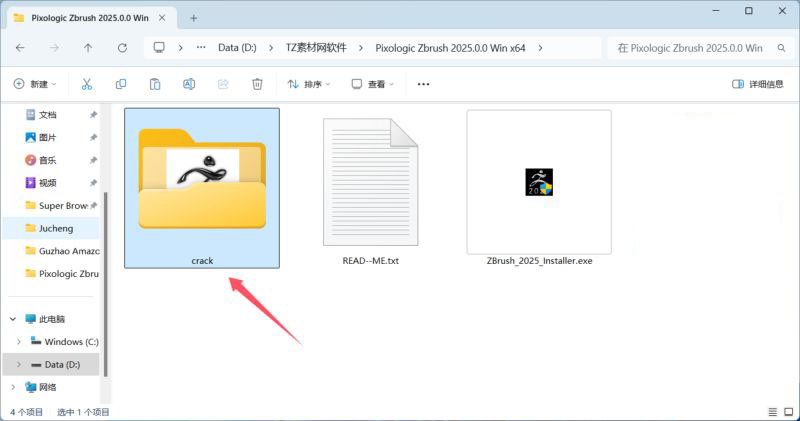This screenshot has width=800, height=421.
Task: Click the navigation pane scrollbar
Action: (106, 284)
